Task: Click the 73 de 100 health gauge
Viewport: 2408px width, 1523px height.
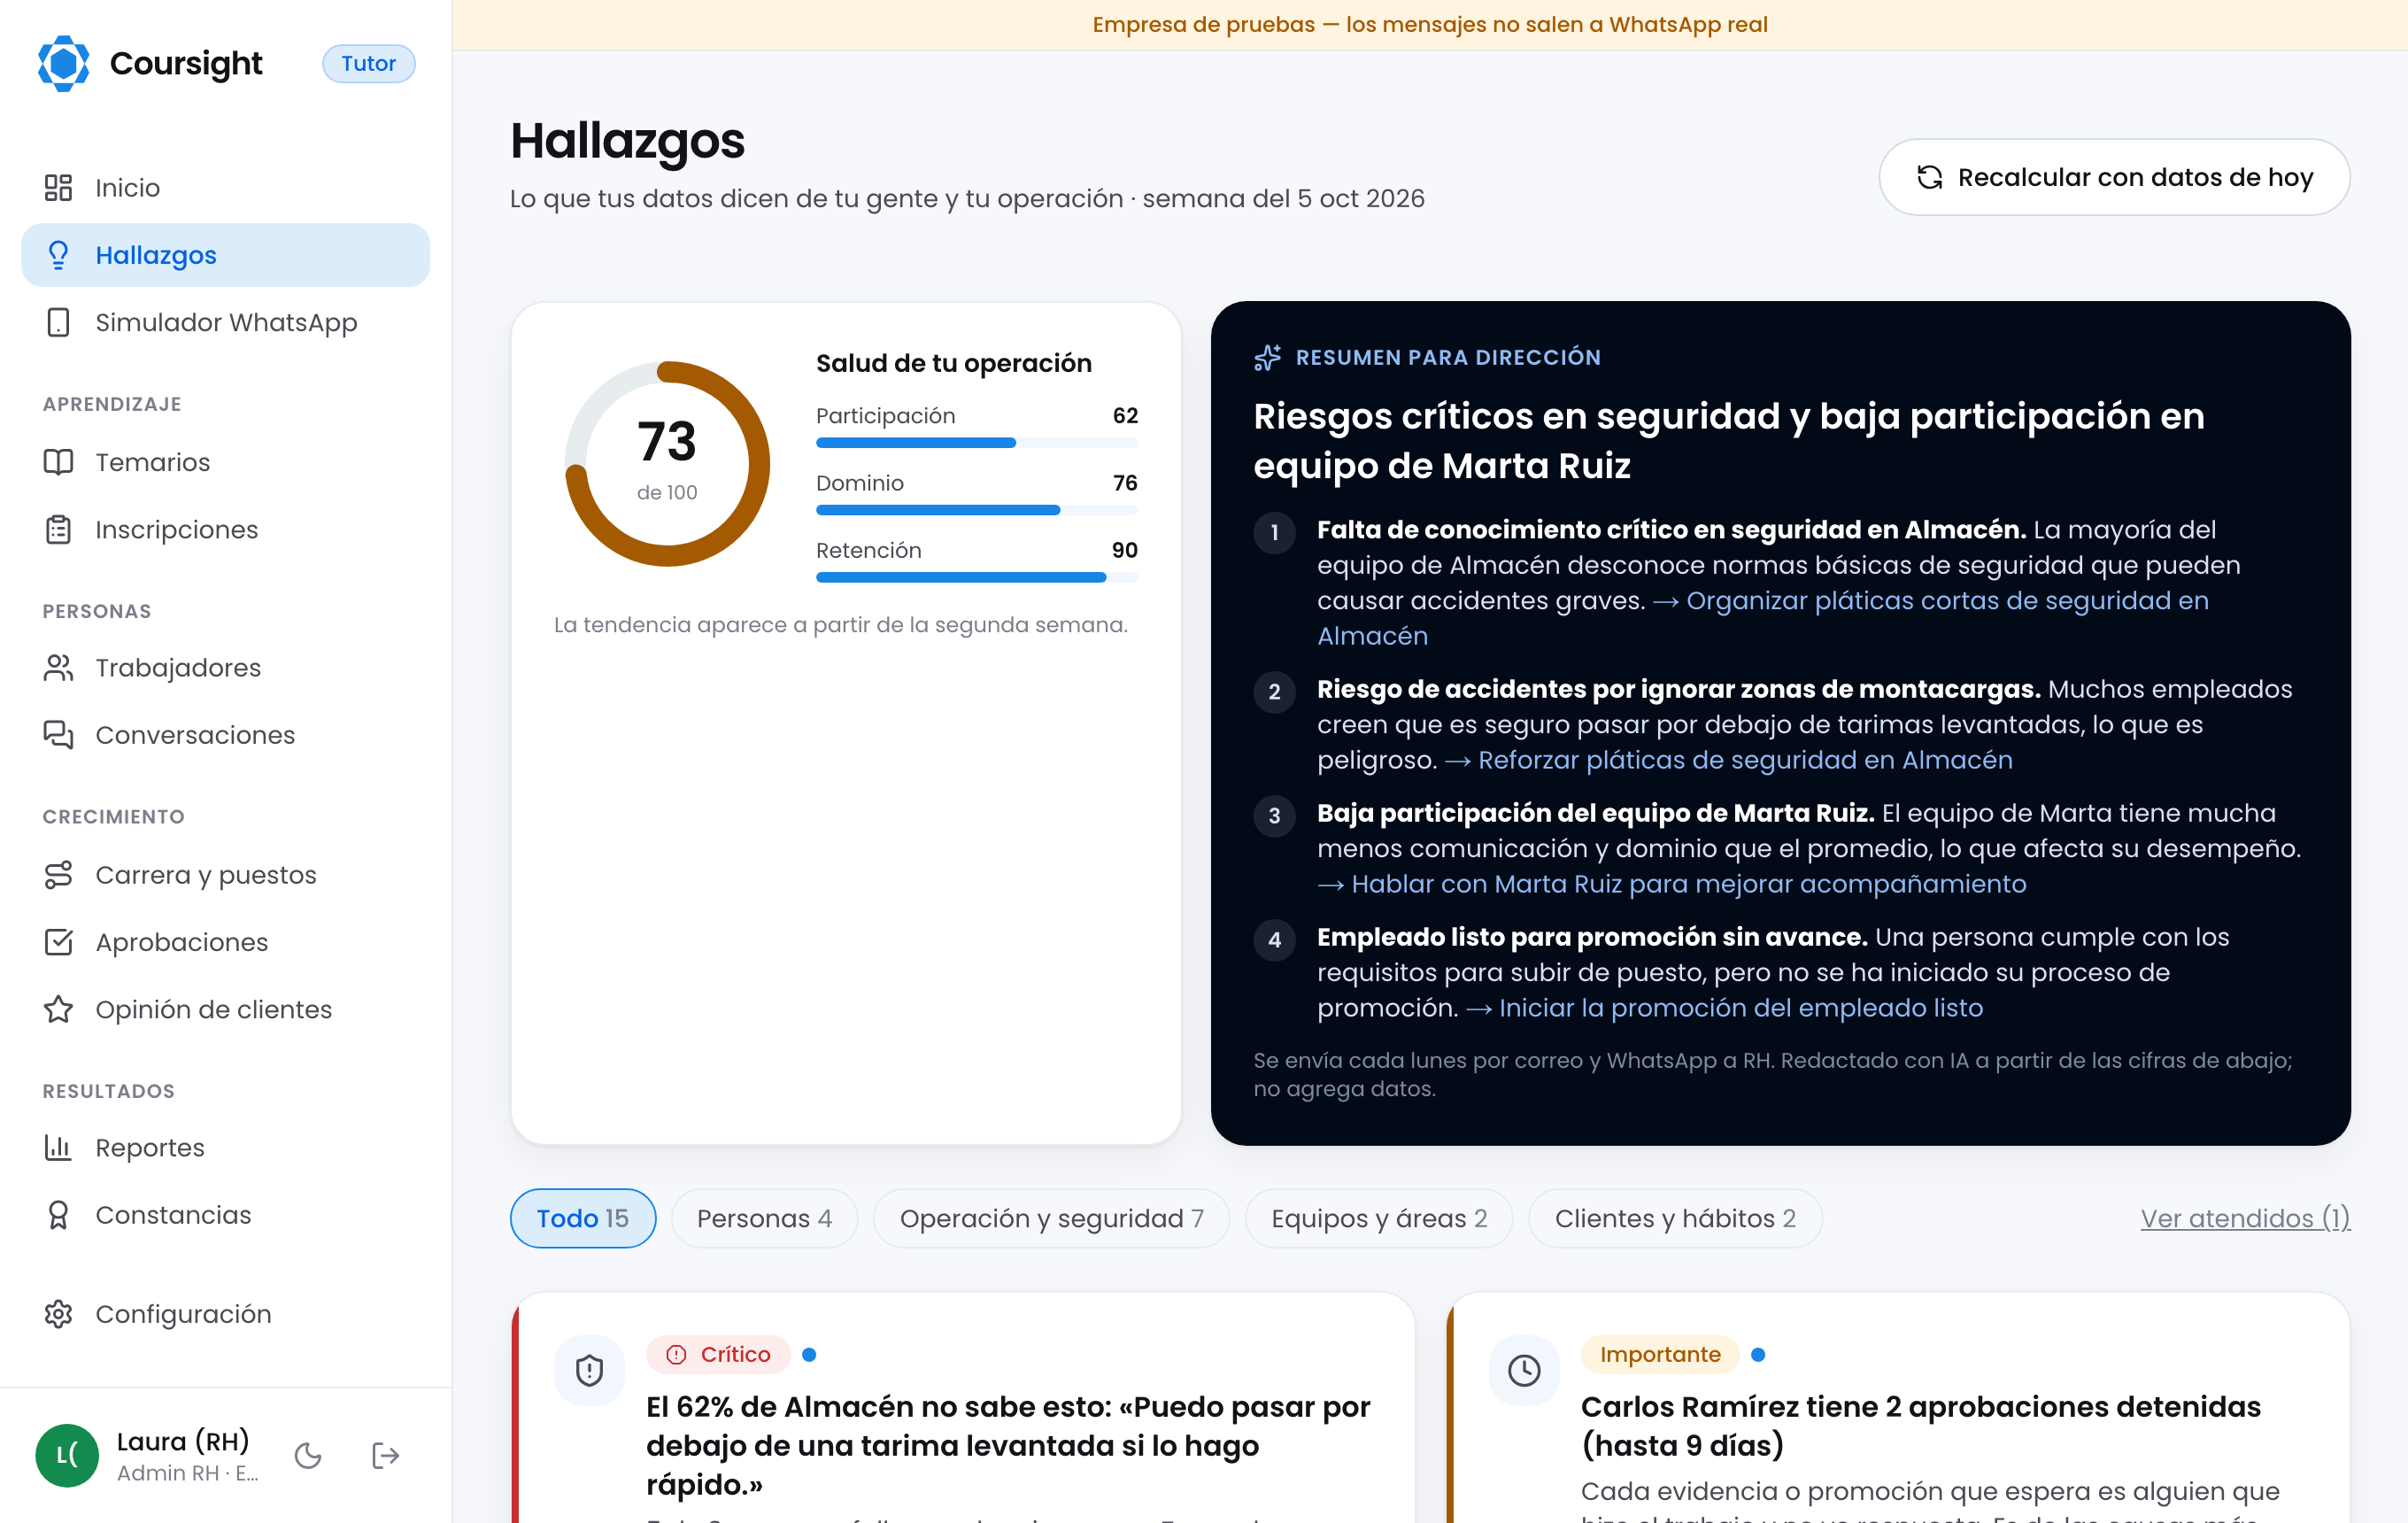Action: pos(667,463)
